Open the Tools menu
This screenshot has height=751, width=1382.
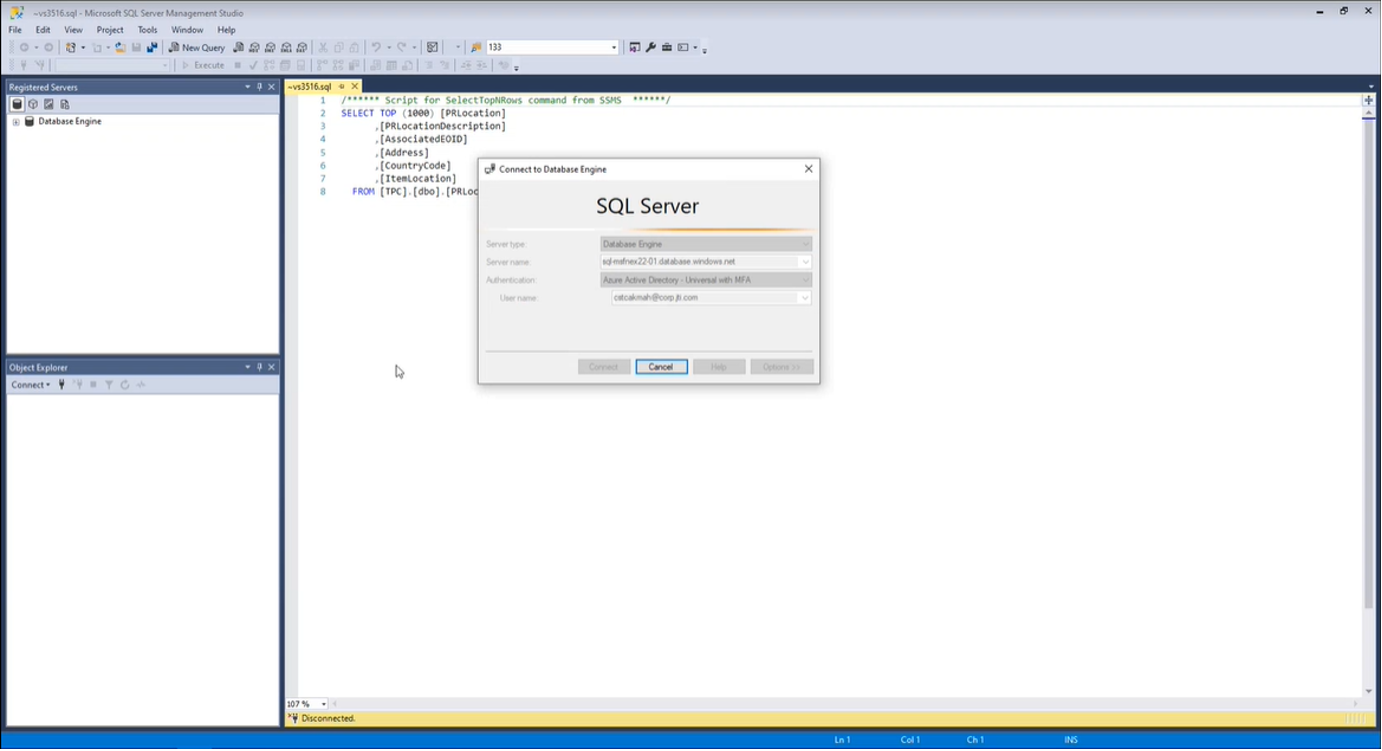click(x=148, y=30)
